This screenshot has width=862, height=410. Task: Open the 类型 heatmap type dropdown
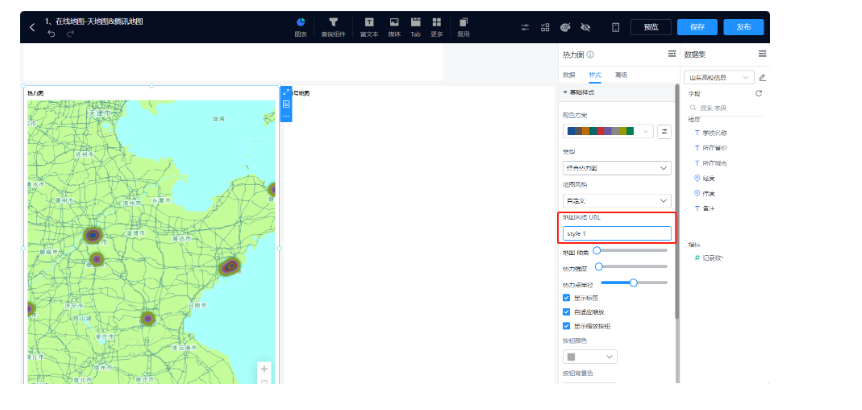coord(617,168)
